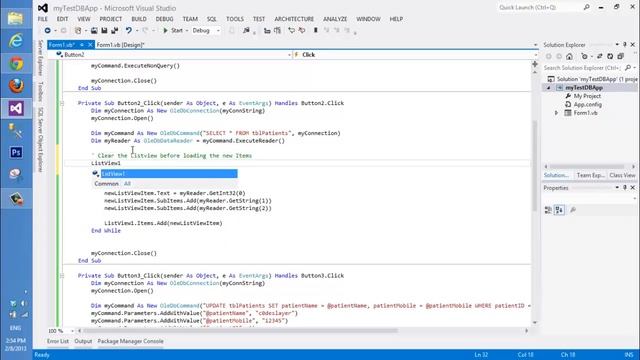Select App.config in Solution Explorer
The image size is (640, 360).
coord(587,105)
